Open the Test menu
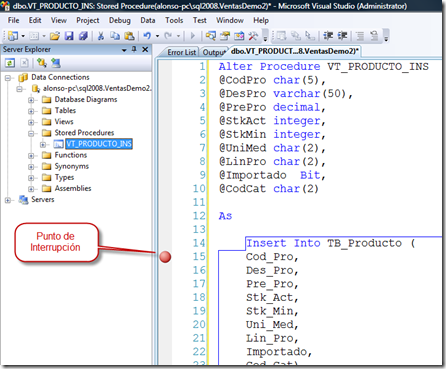This screenshot has width=446, height=369. pos(199,20)
